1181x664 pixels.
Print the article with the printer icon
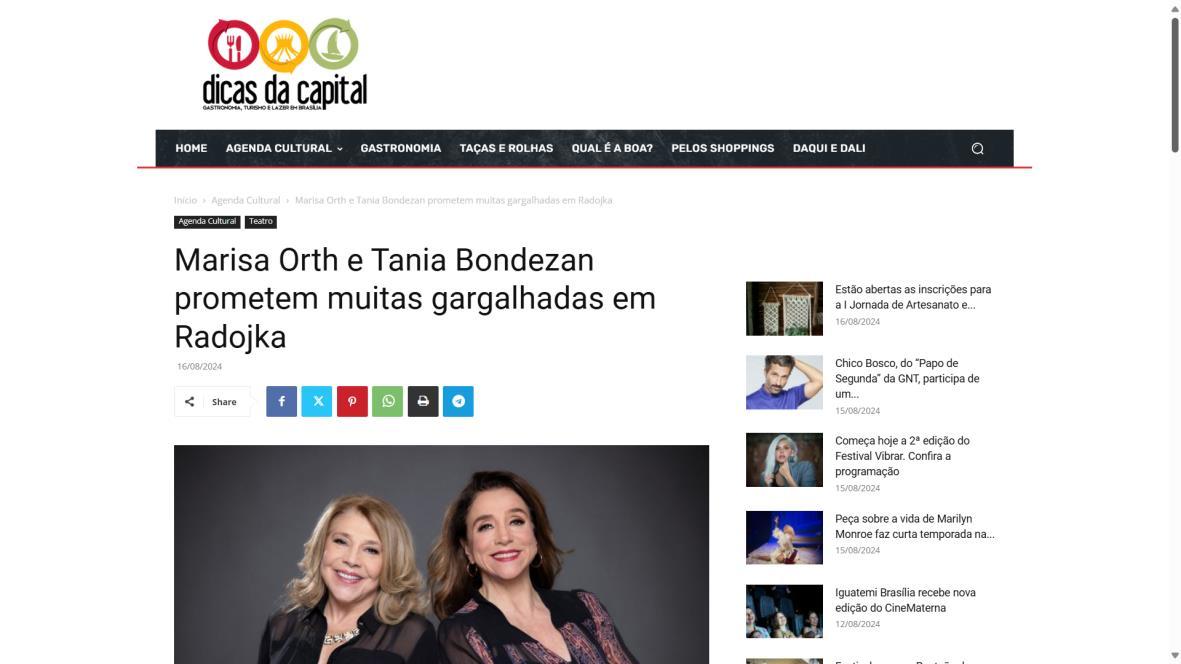(423, 401)
